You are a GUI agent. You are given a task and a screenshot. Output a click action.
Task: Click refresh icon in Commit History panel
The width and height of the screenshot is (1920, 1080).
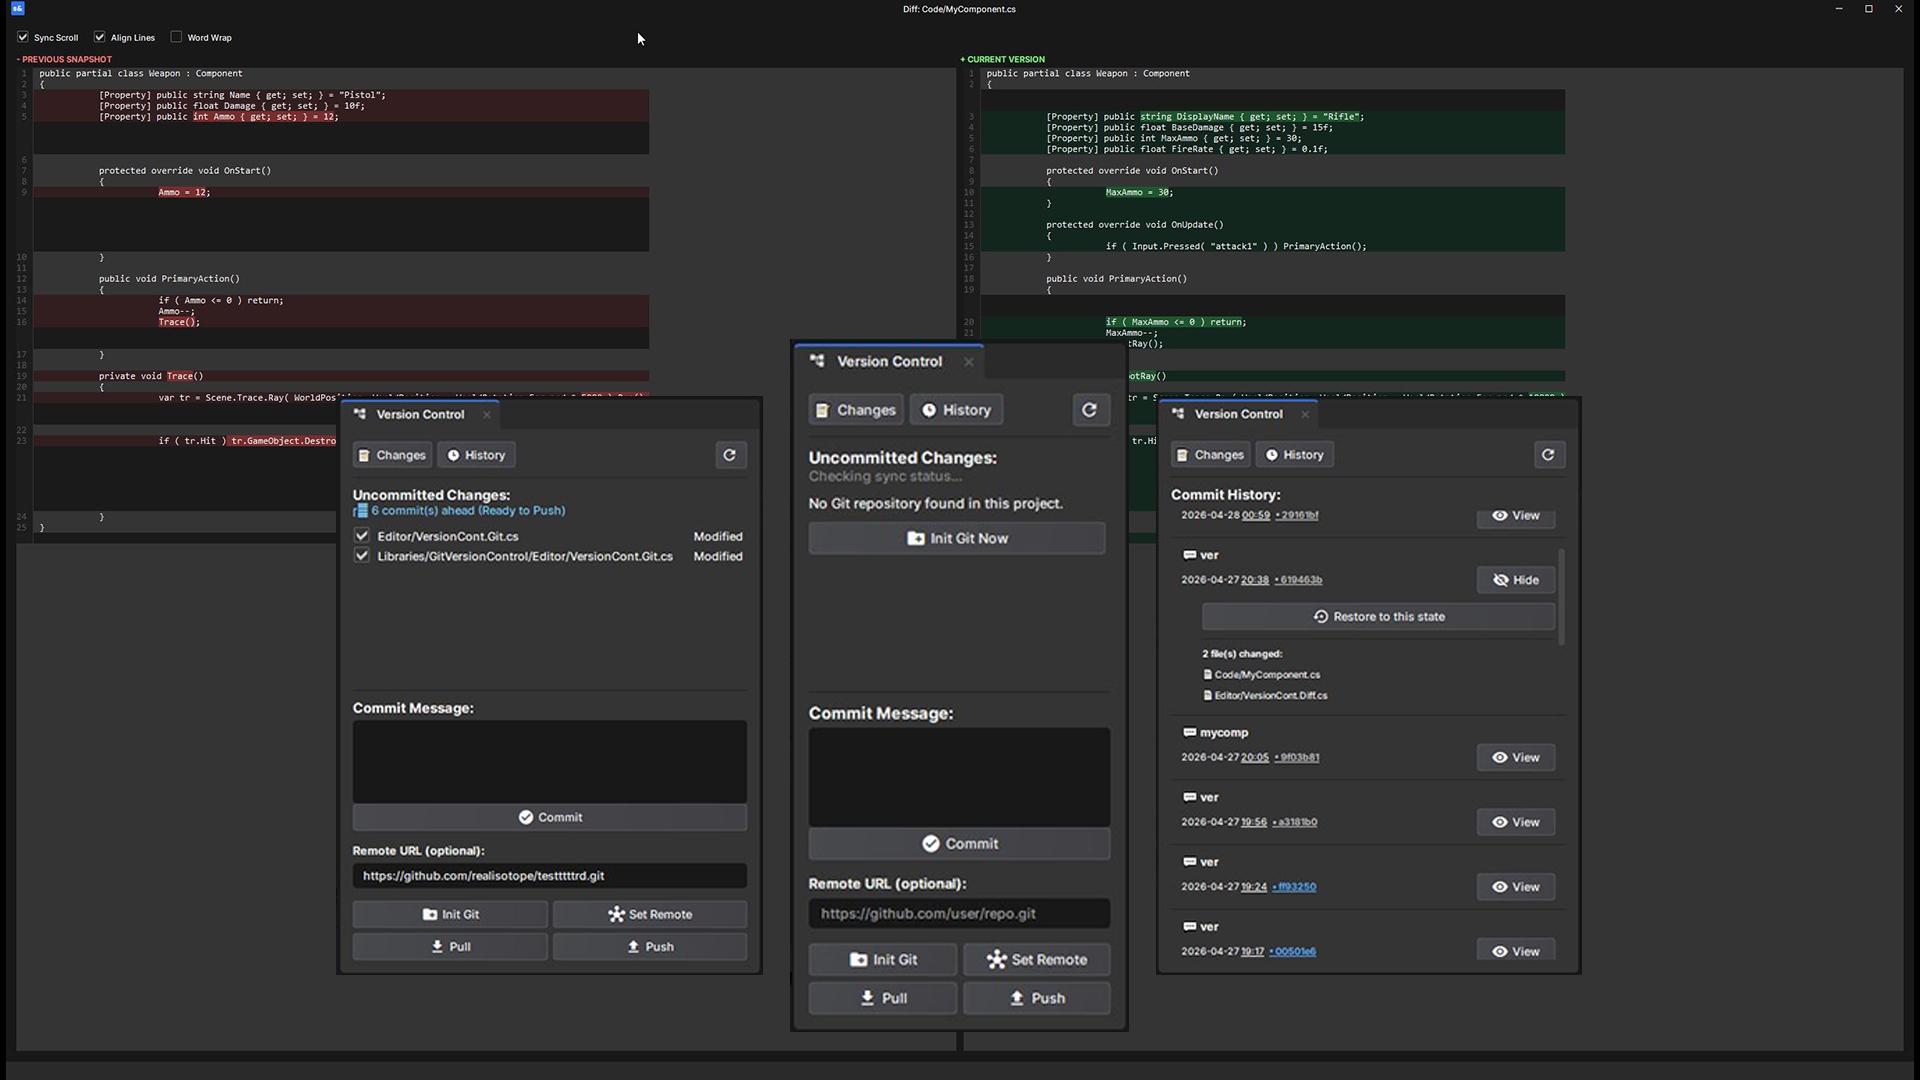point(1548,455)
